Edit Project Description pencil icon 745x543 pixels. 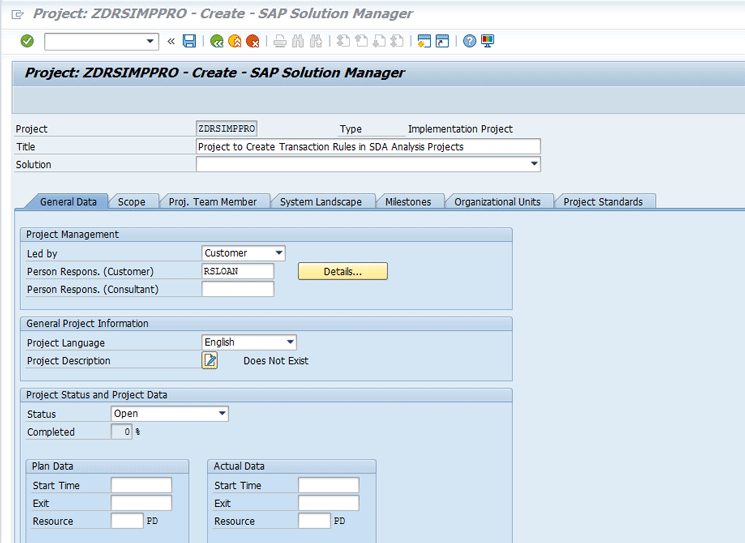pyautogui.click(x=210, y=361)
